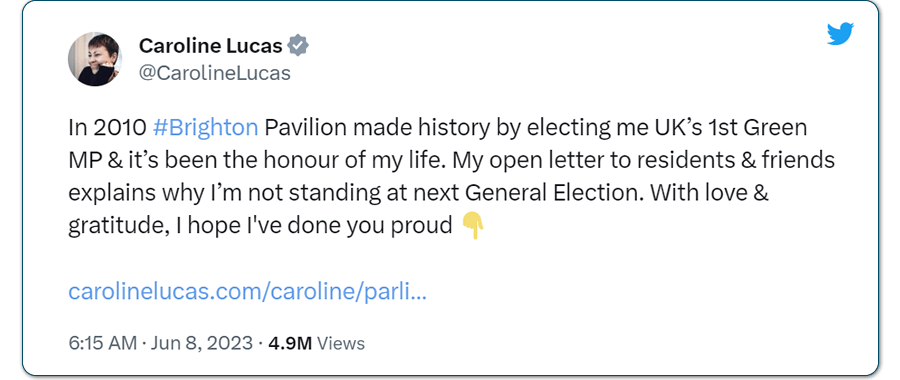Open Caroline Lucas's profile avatar photo
Viewport: 900px width, 380px height.
pyautogui.click(x=95, y=59)
